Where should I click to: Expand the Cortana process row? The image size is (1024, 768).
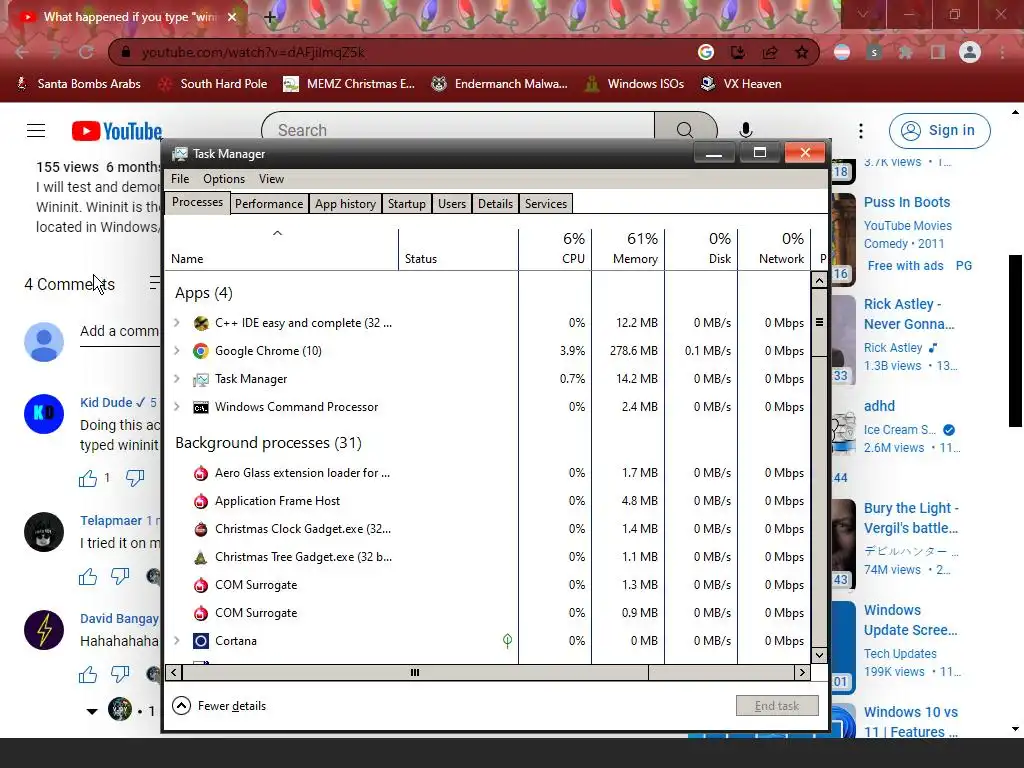tap(176, 641)
